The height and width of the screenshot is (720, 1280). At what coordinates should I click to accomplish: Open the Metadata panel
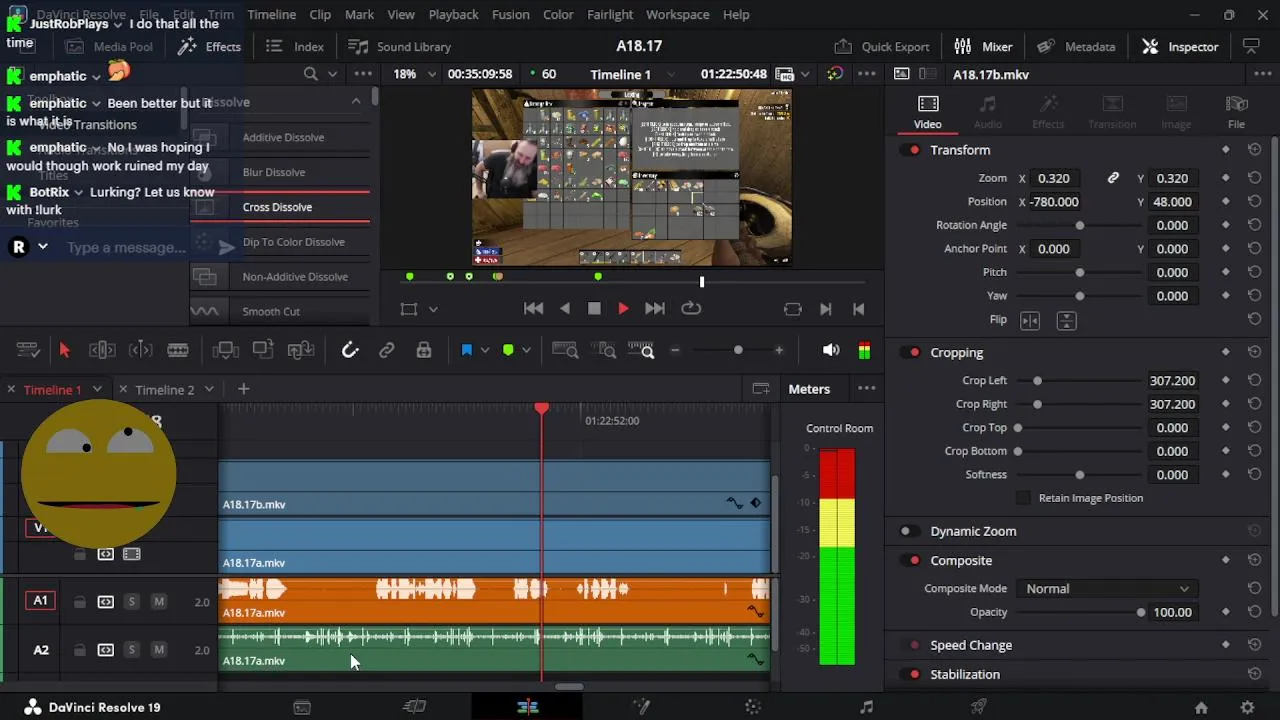click(1076, 47)
